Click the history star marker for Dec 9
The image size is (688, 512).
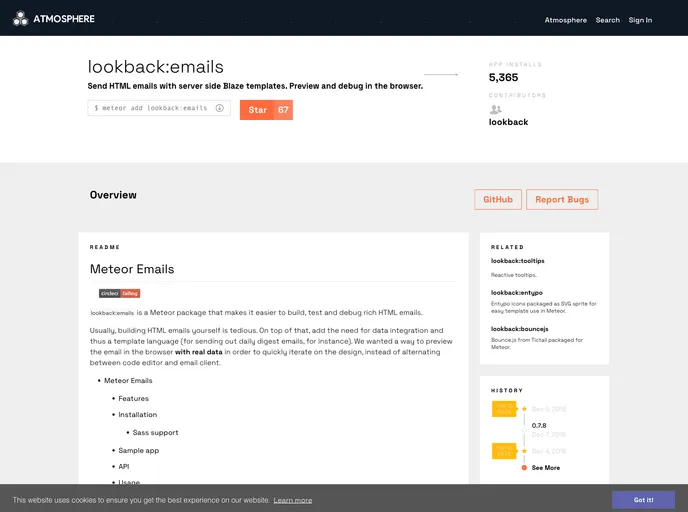[x=524, y=409]
